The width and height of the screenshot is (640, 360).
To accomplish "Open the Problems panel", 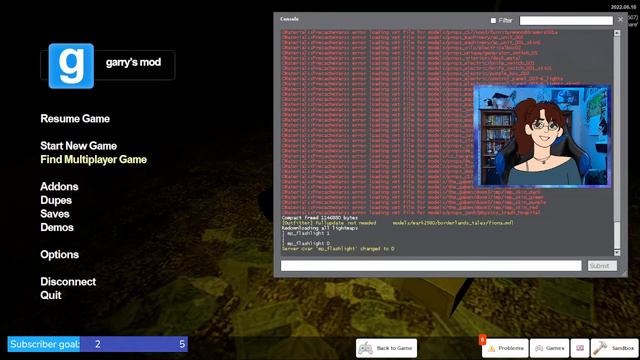I will [505, 348].
